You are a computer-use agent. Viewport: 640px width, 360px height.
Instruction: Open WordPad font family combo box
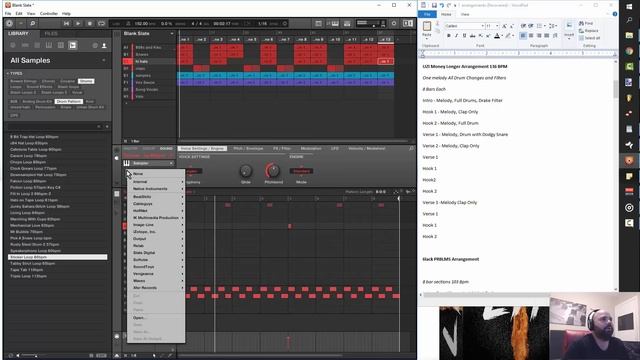[x=464, y=26]
